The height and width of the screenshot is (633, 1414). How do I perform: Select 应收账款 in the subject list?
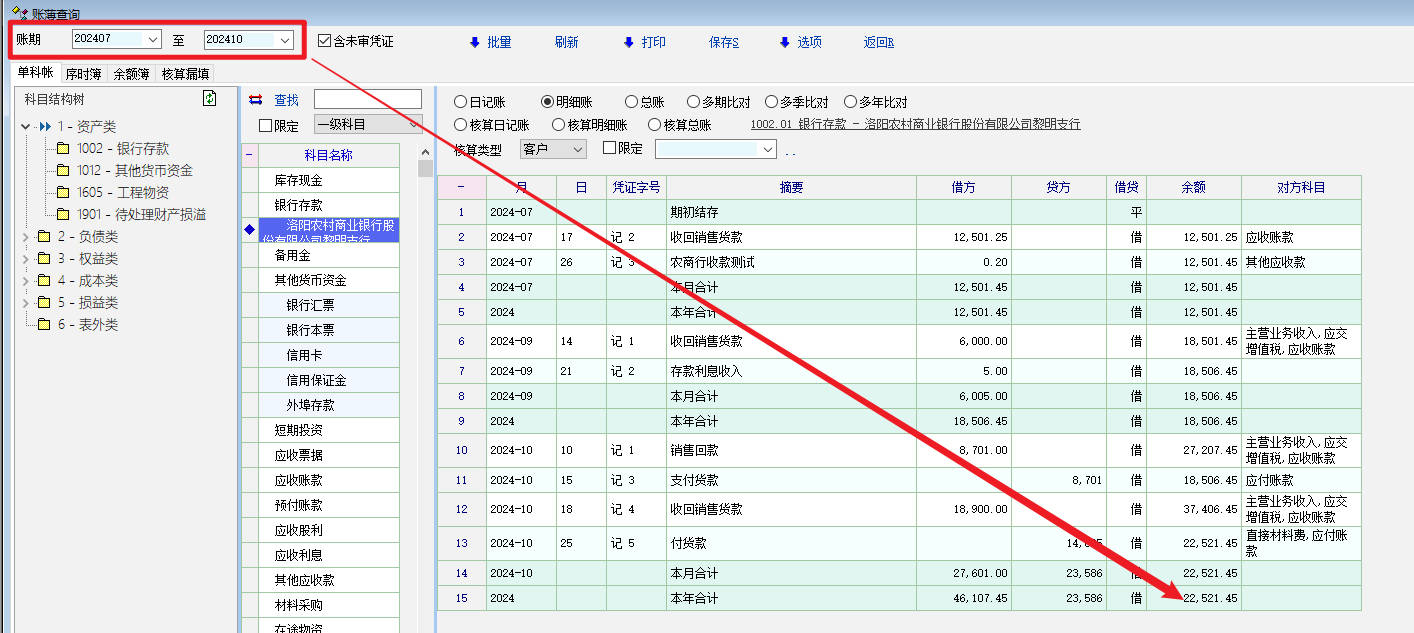click(298, 480)
